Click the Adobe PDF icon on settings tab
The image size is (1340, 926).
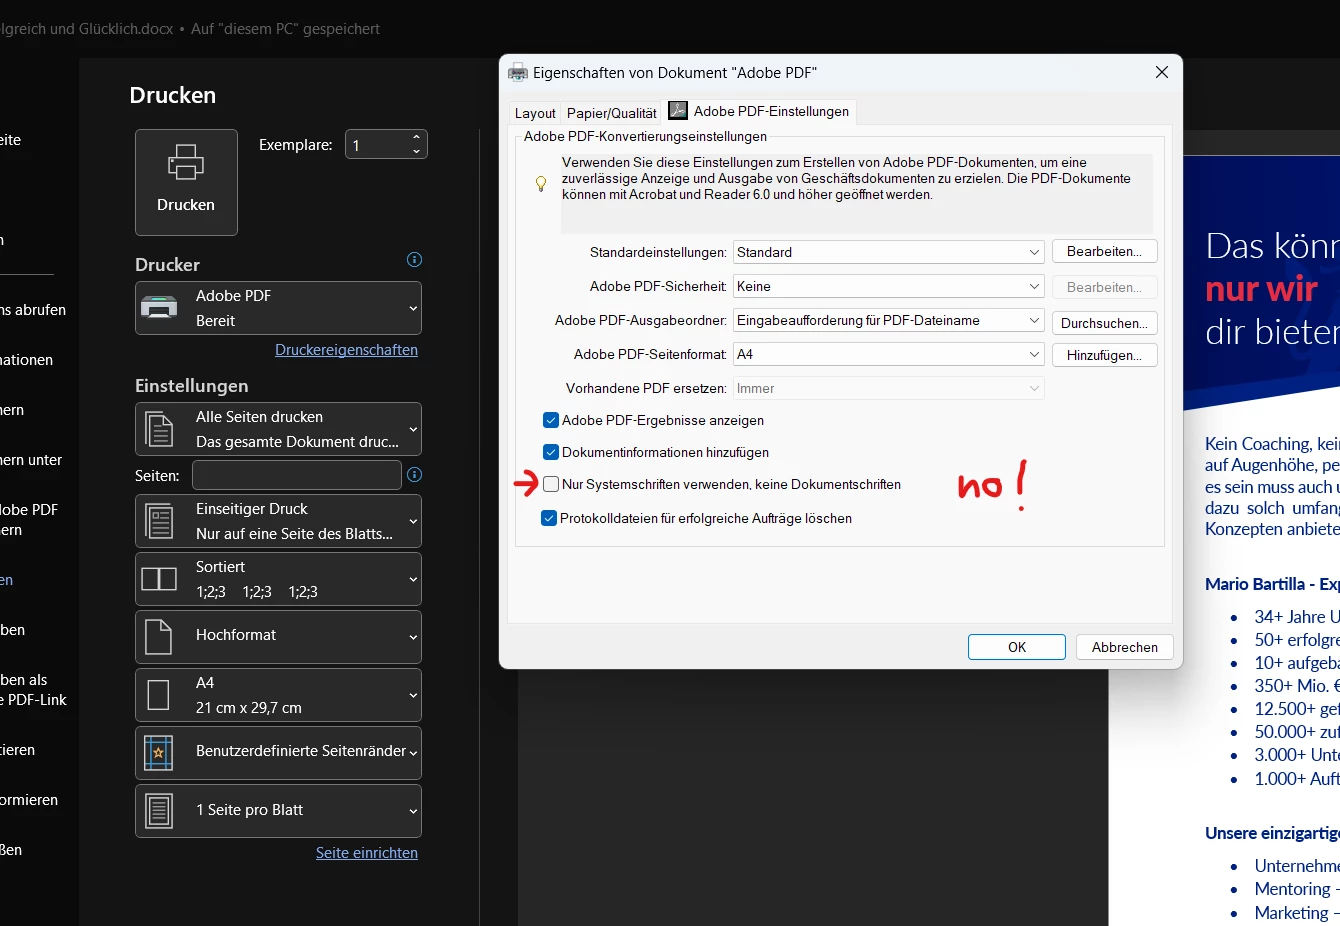coord(678,110)
